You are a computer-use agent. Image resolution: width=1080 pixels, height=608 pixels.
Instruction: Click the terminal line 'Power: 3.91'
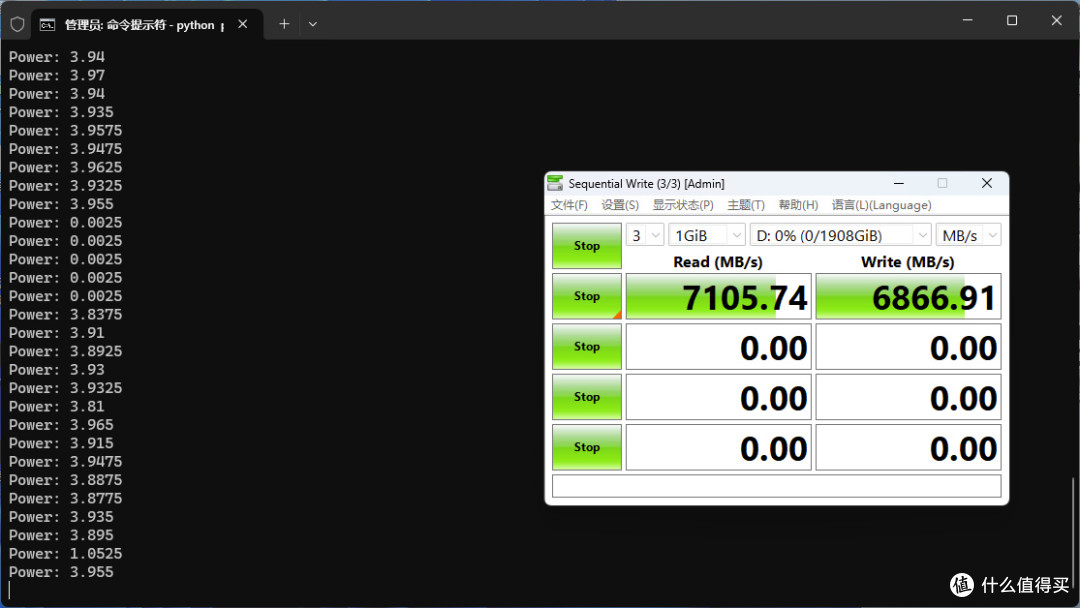coord(56,333)
